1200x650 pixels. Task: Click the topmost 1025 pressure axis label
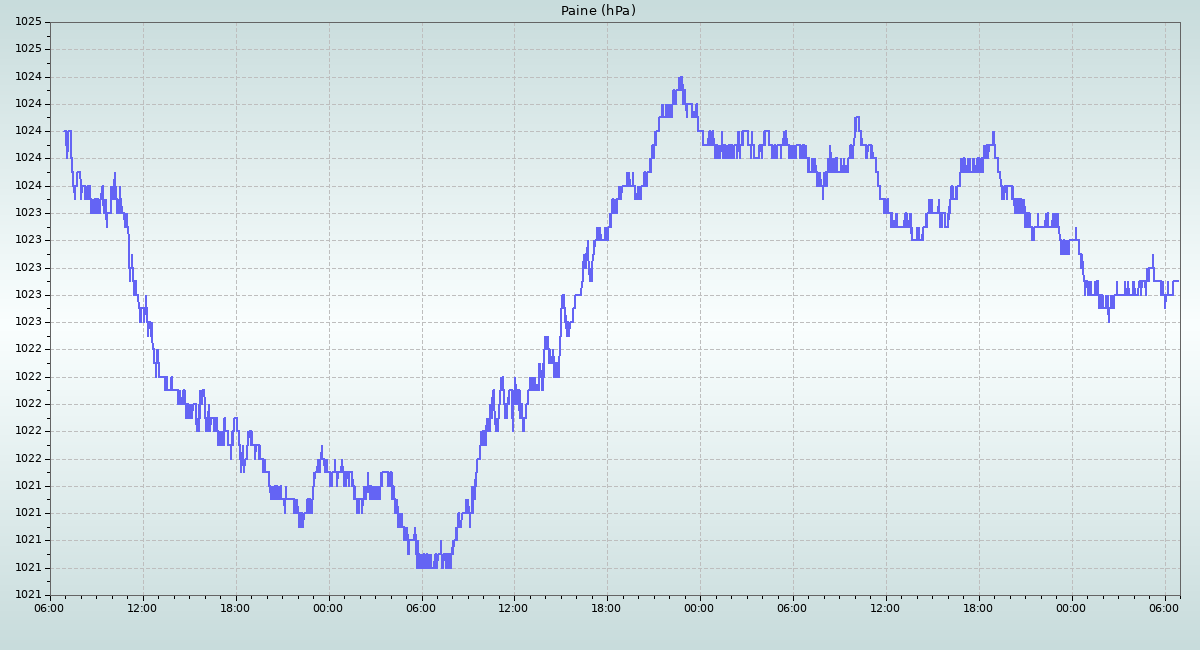[x=28, y=22]
